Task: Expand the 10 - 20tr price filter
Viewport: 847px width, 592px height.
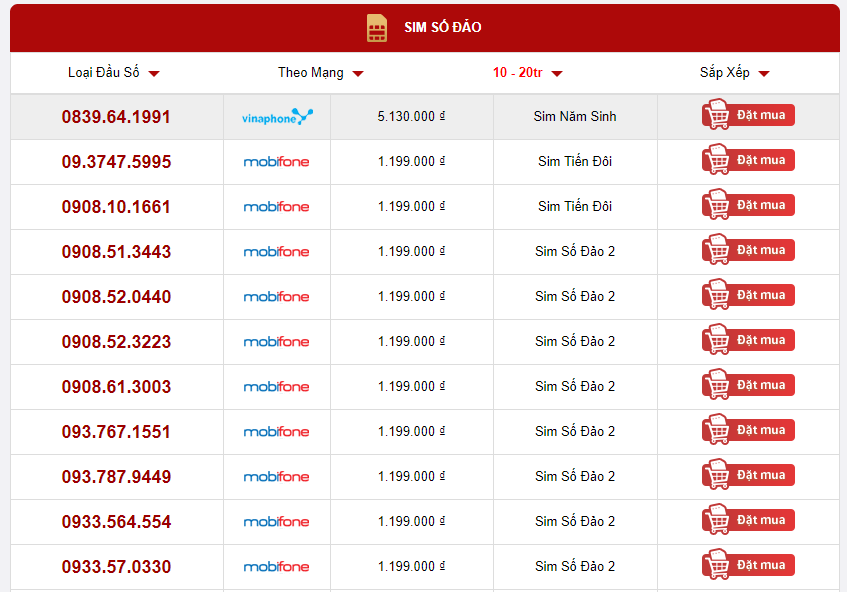Action: click(527, 73)
